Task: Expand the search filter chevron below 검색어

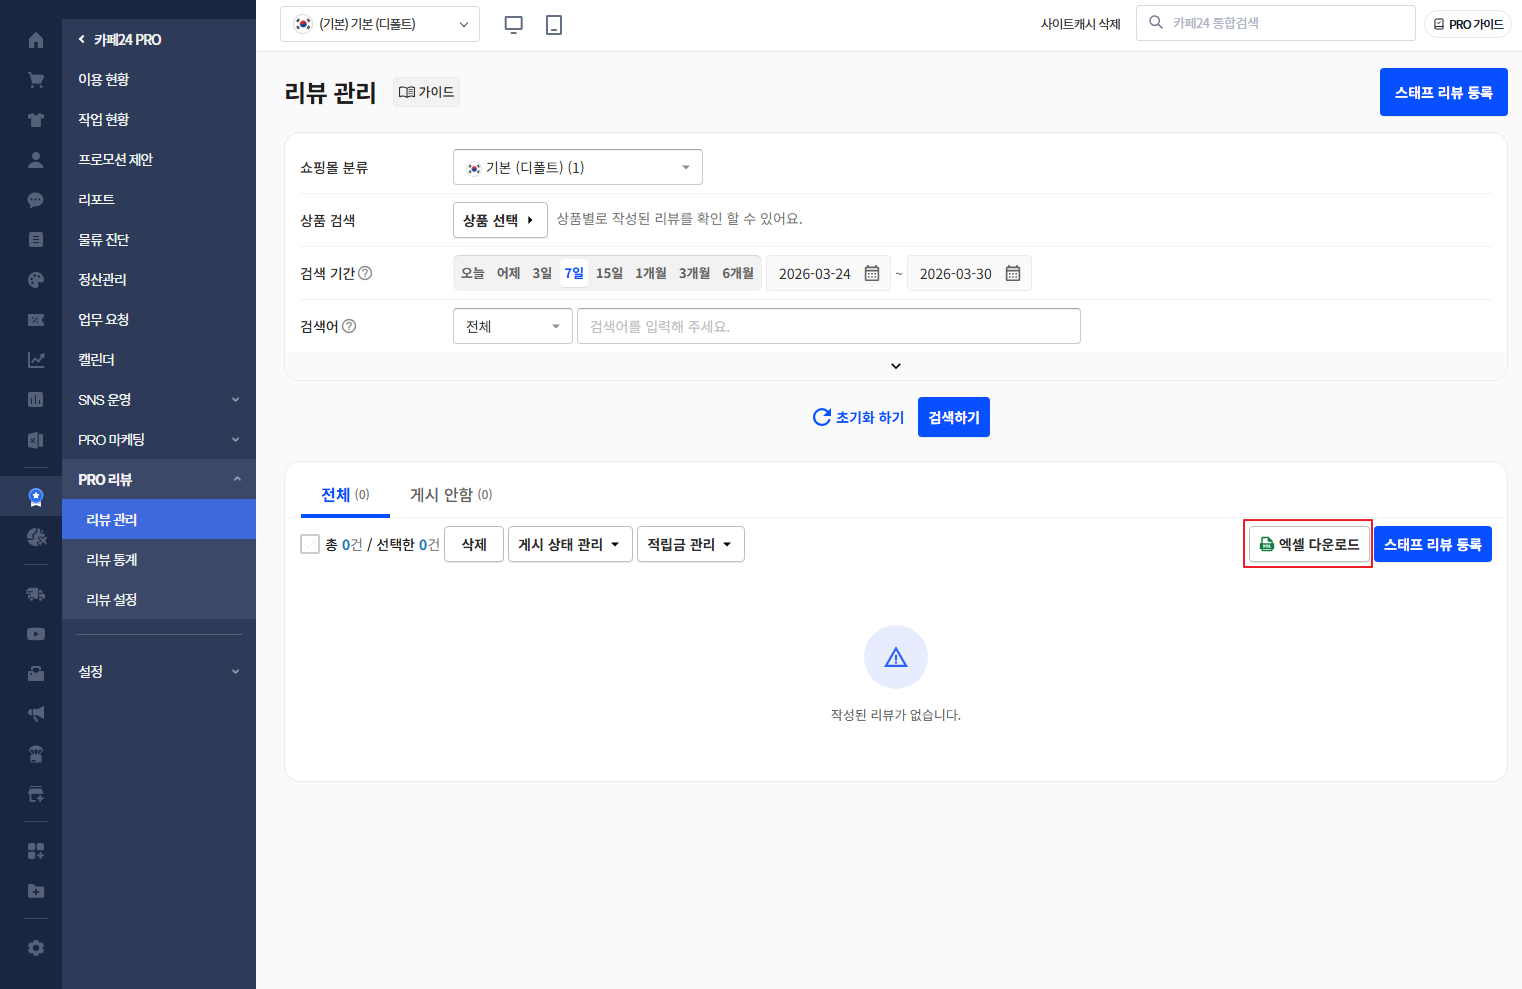Action: (x=896, y=366)
